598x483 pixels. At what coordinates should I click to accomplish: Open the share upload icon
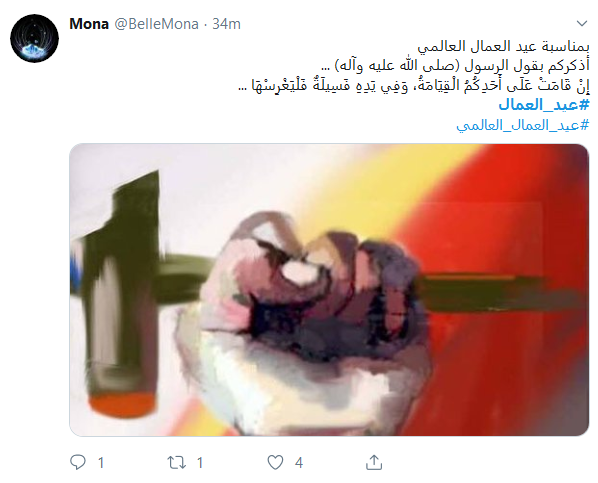(374, 462)
